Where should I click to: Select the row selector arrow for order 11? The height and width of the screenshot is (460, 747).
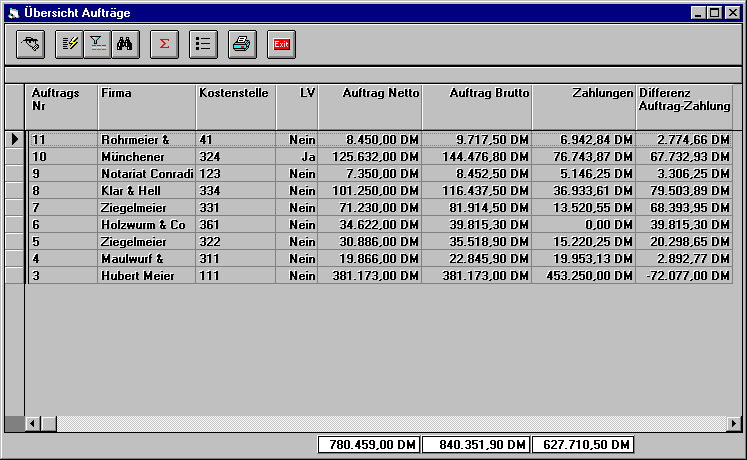tap(15, 139)
